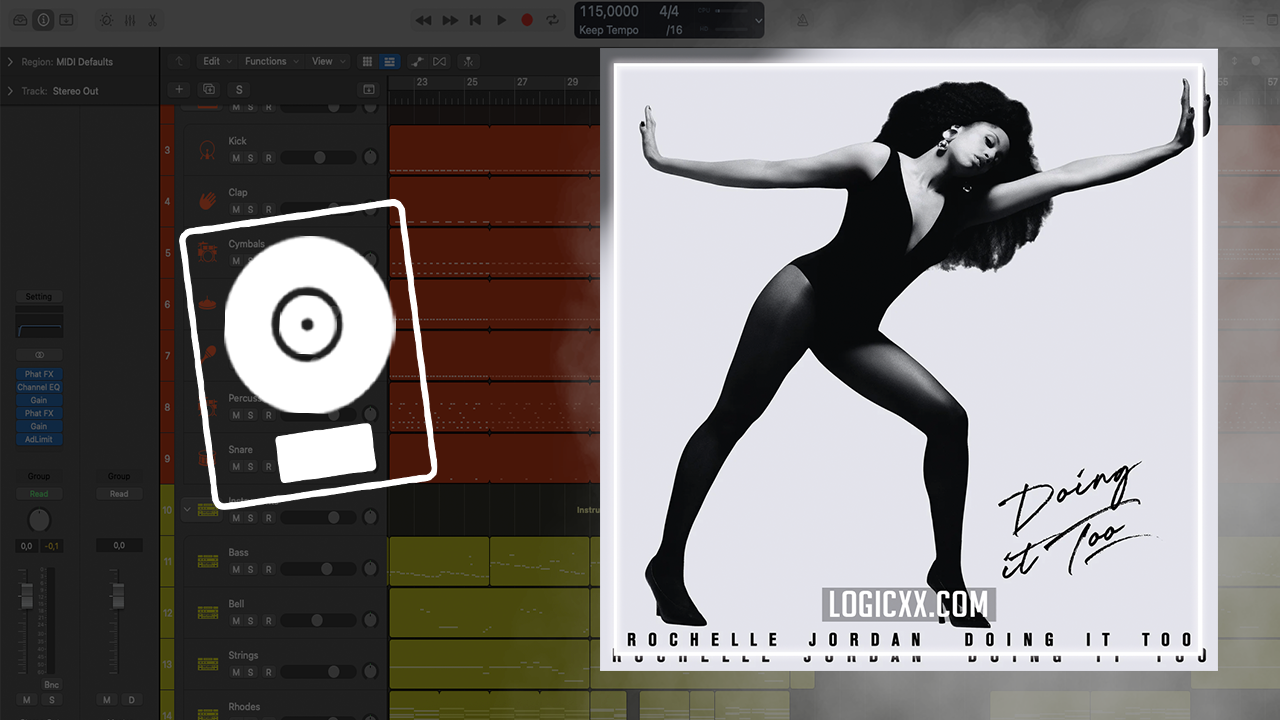Image resolution: width=1280 pixels, height=720 pixels.
Task: Click the metronome warning triangle icon
Action: 802,20
